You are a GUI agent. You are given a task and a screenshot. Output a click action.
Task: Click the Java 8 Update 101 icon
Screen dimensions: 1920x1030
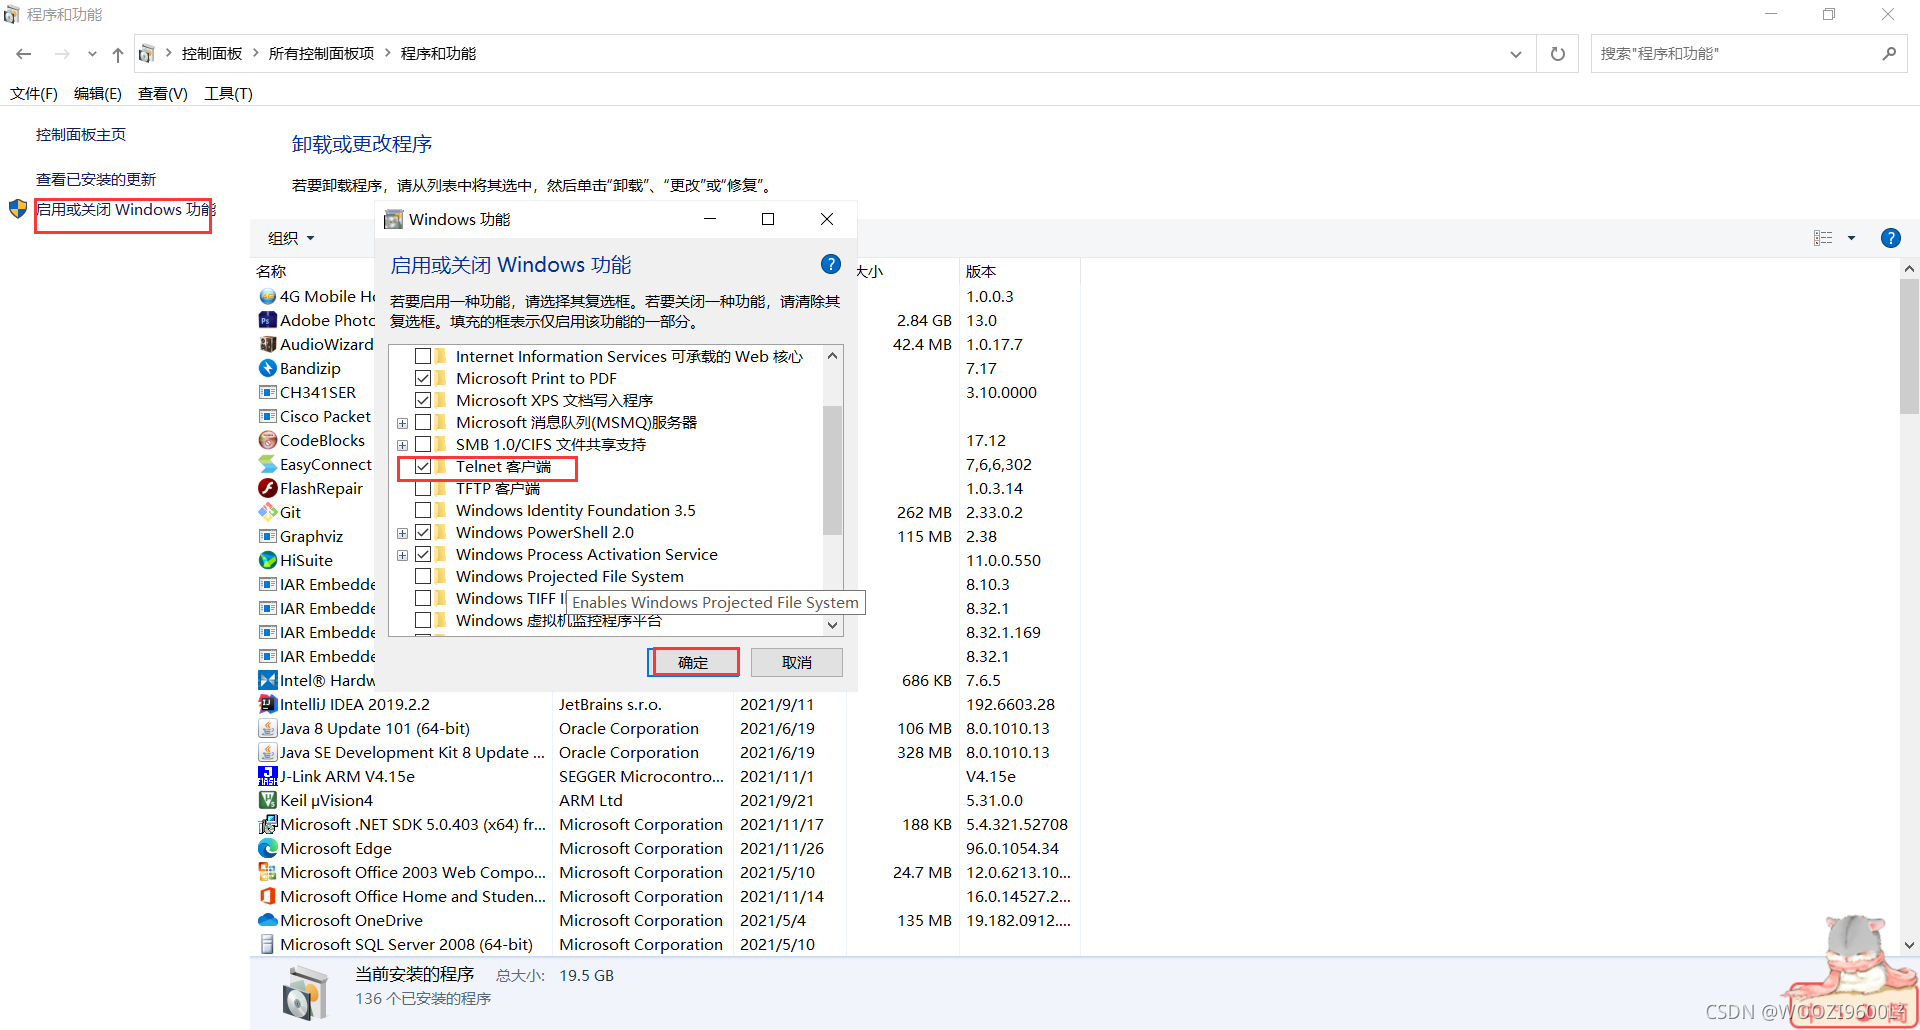(x=267, y=729)
